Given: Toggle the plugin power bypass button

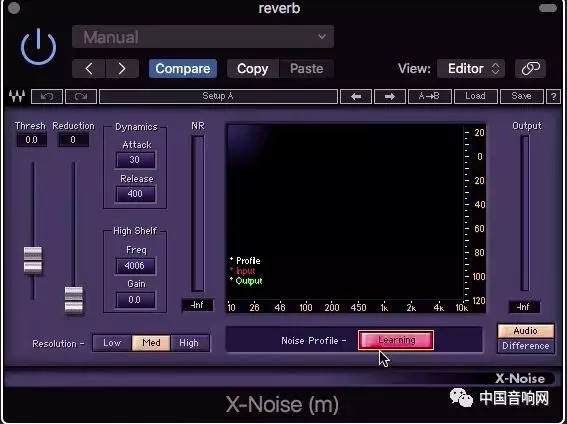Looking at the screenshot, I should pos(38,47).
